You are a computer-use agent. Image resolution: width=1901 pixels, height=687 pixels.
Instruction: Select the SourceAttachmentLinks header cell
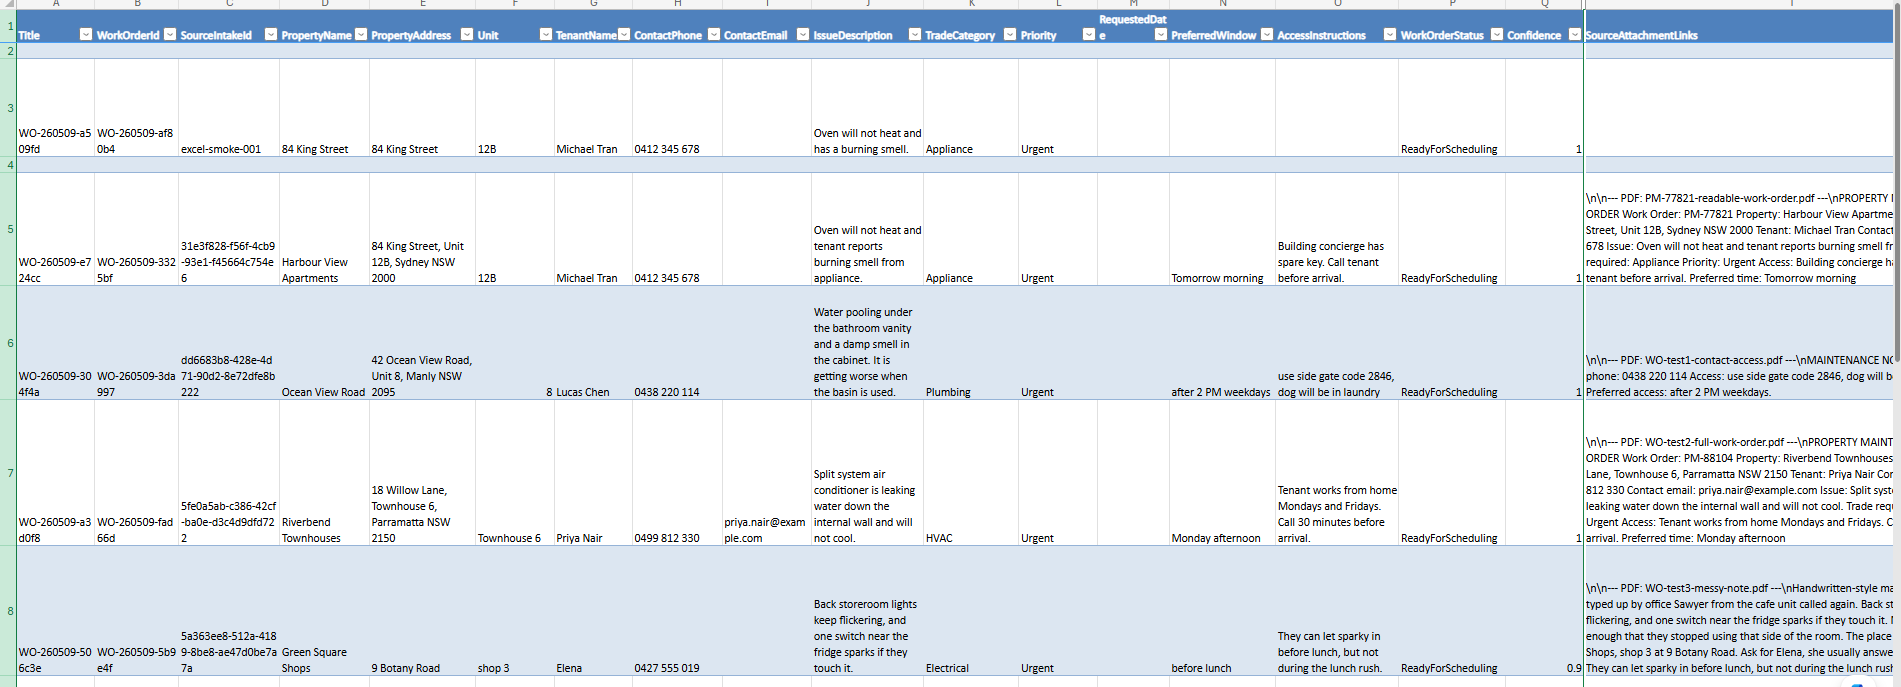(1738, 27)
